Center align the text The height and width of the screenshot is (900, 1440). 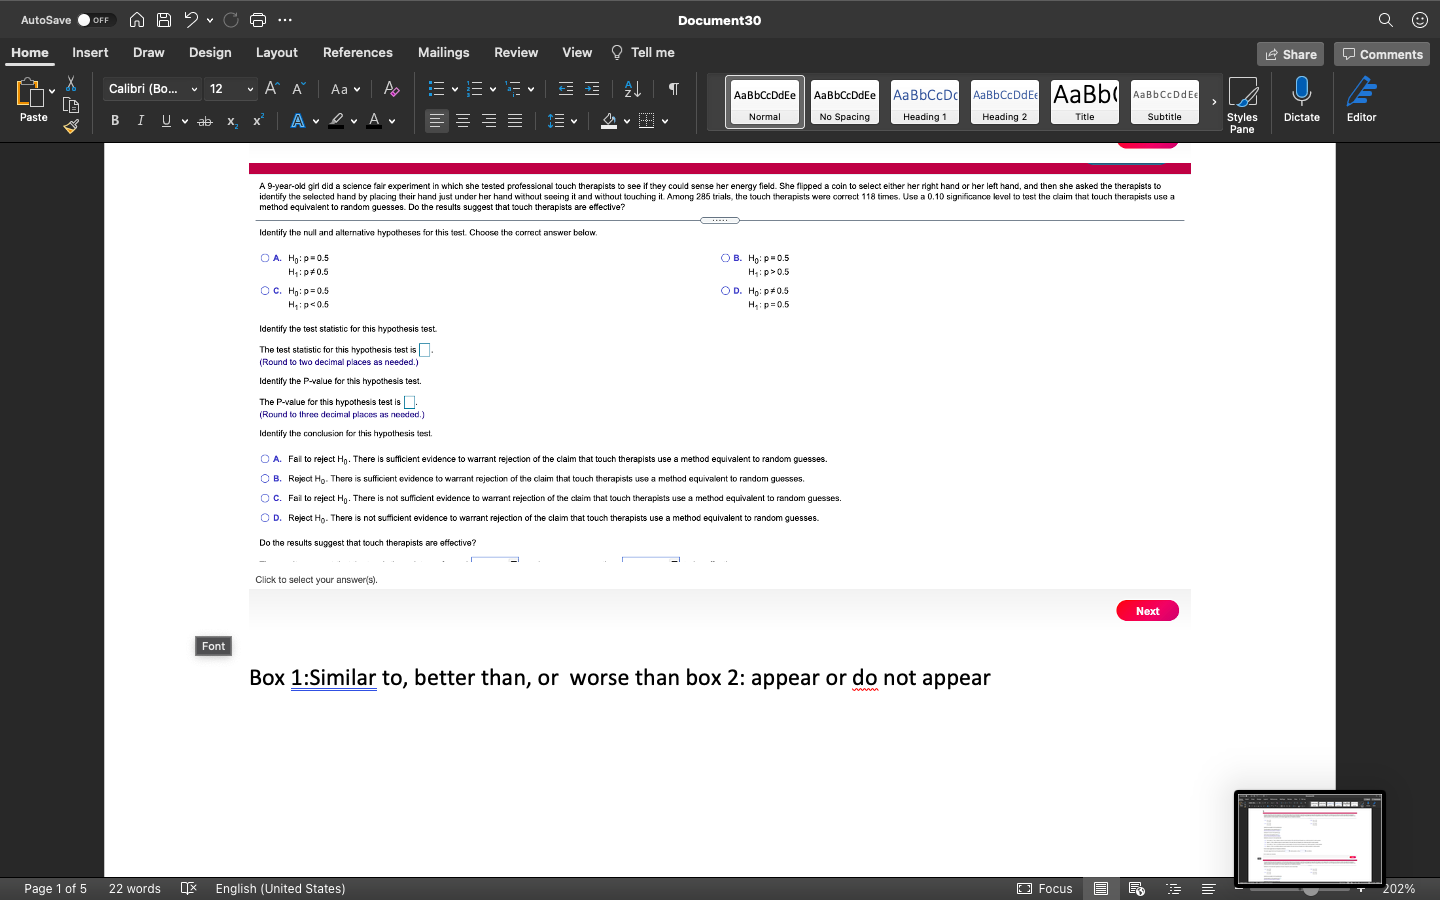463,121
